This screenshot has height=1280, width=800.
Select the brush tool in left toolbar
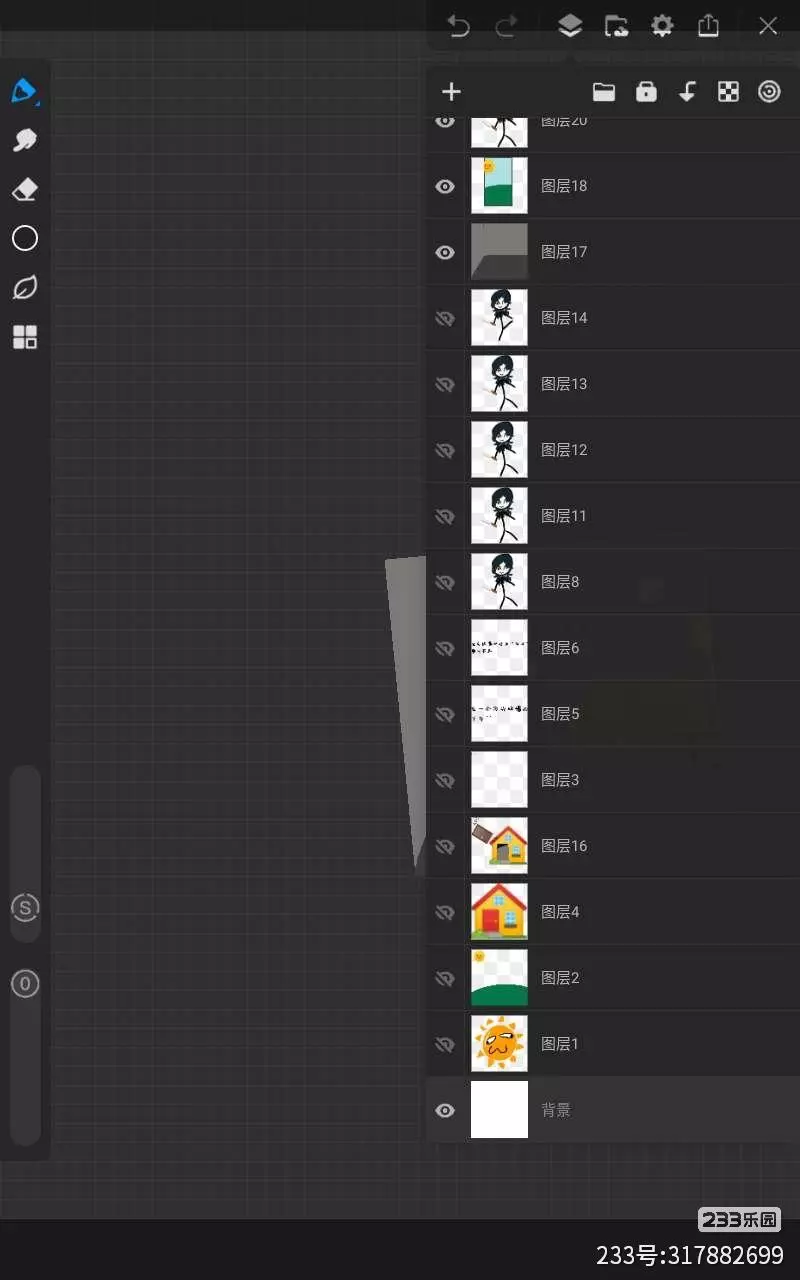24,91
